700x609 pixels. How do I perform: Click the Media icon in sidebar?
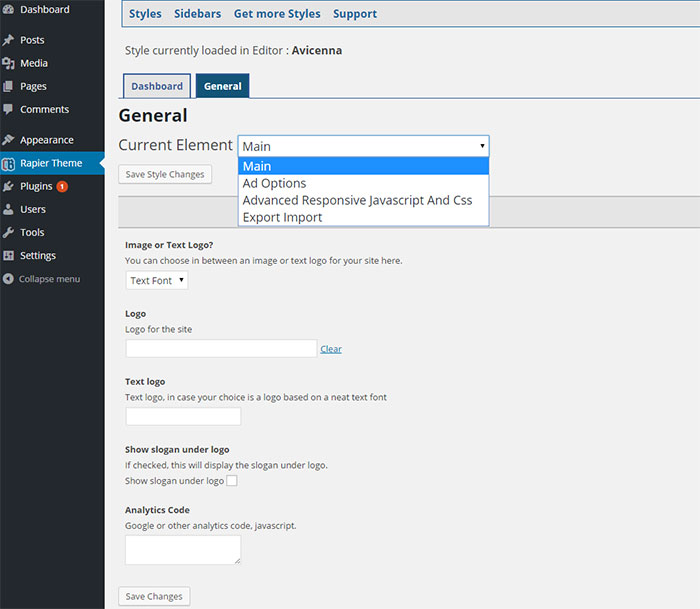click(8, 63)
